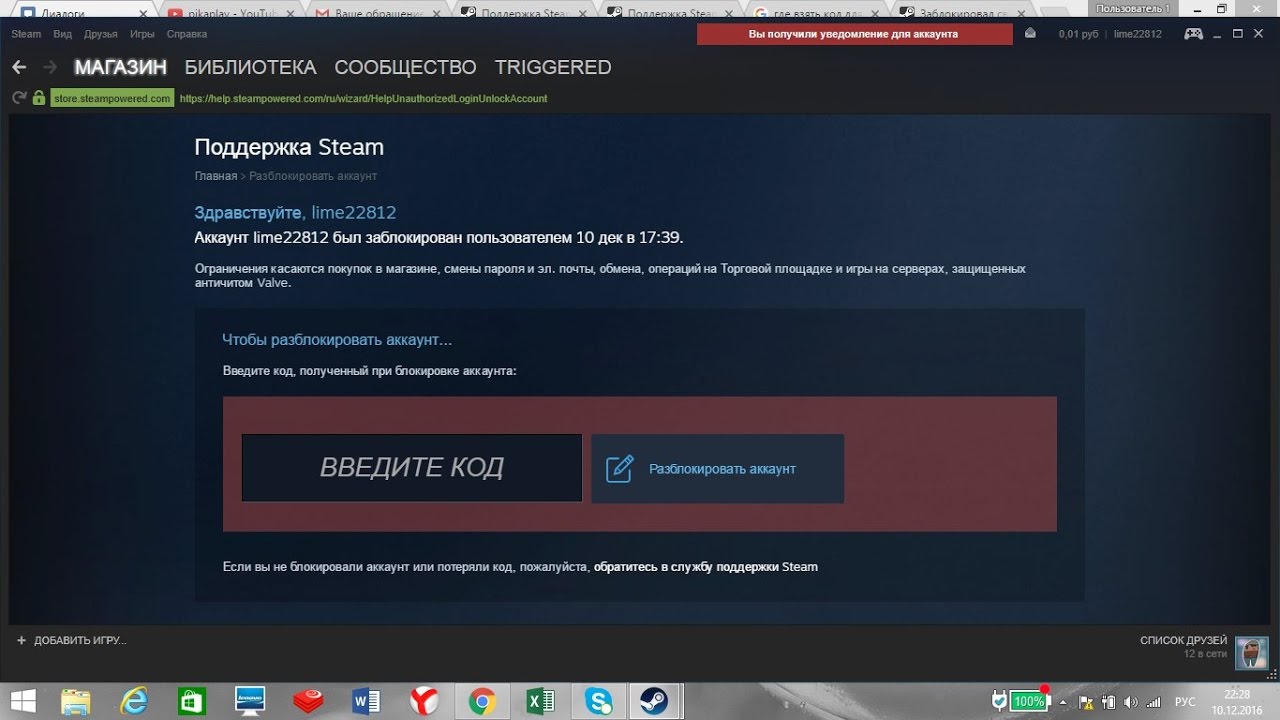Click the Action Center flag icon in the tray
This screenshot has width=1280, height=720.
(1086, 701)
